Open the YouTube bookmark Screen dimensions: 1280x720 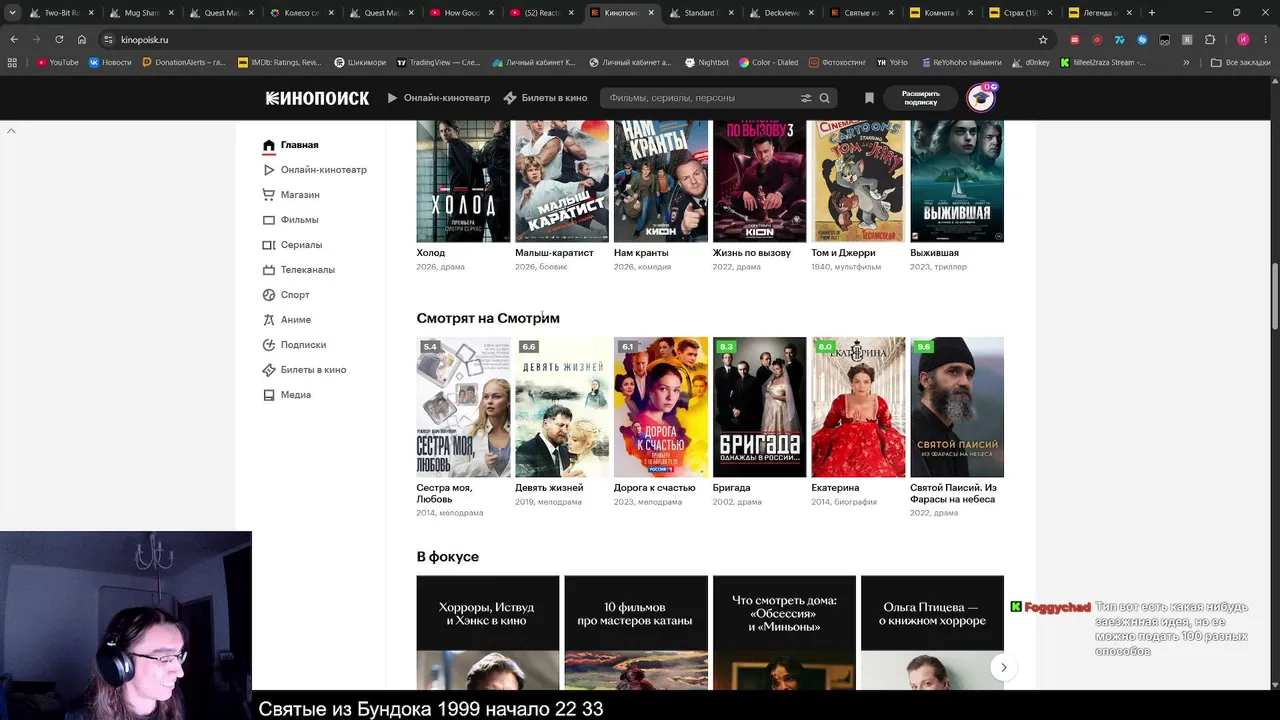coord(57,62)
